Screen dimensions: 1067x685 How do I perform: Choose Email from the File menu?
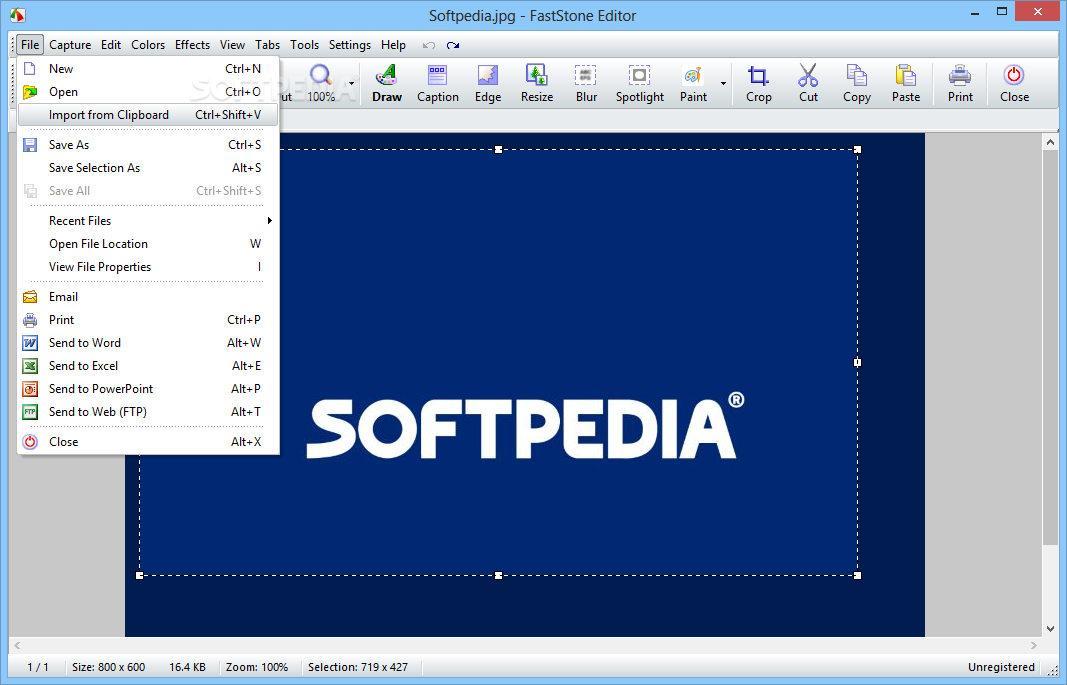tap(147, 297)
